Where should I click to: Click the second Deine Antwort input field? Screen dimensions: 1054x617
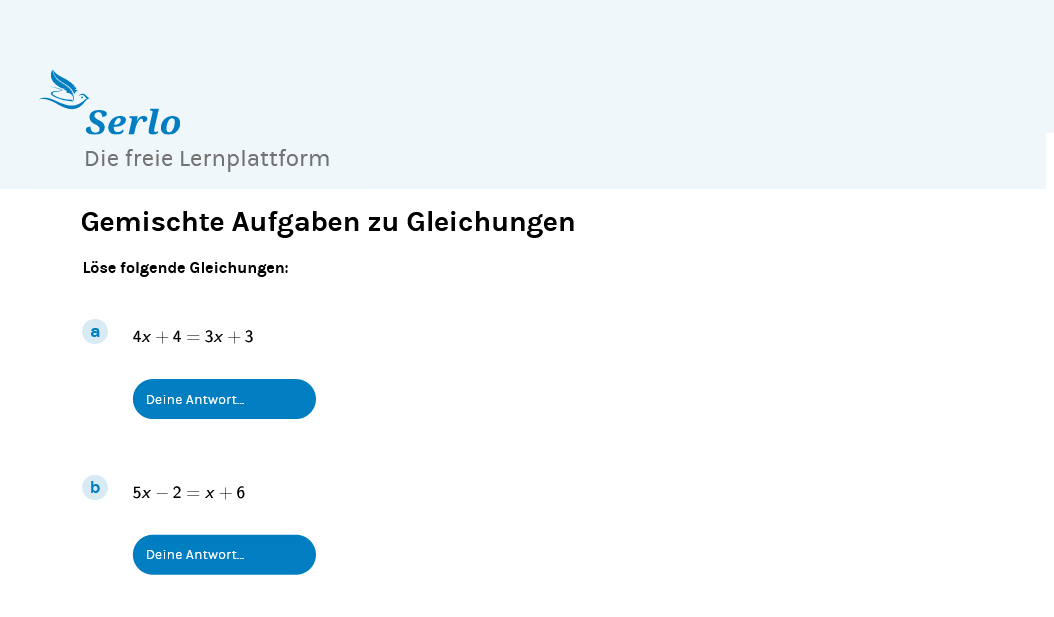pyautogui.click(x=224, y=555)
